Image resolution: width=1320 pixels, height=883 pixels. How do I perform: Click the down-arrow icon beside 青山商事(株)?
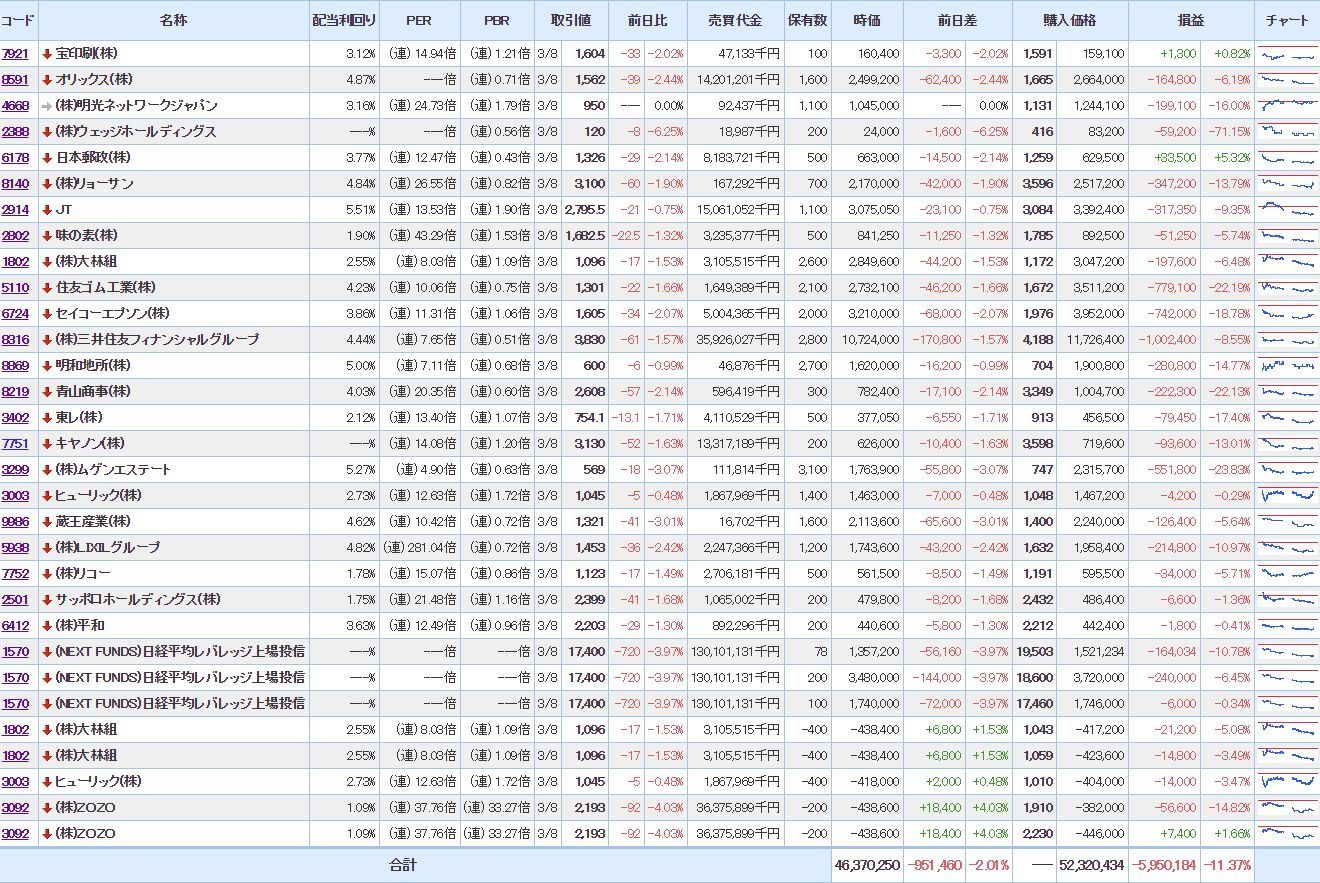coord(47,392)
